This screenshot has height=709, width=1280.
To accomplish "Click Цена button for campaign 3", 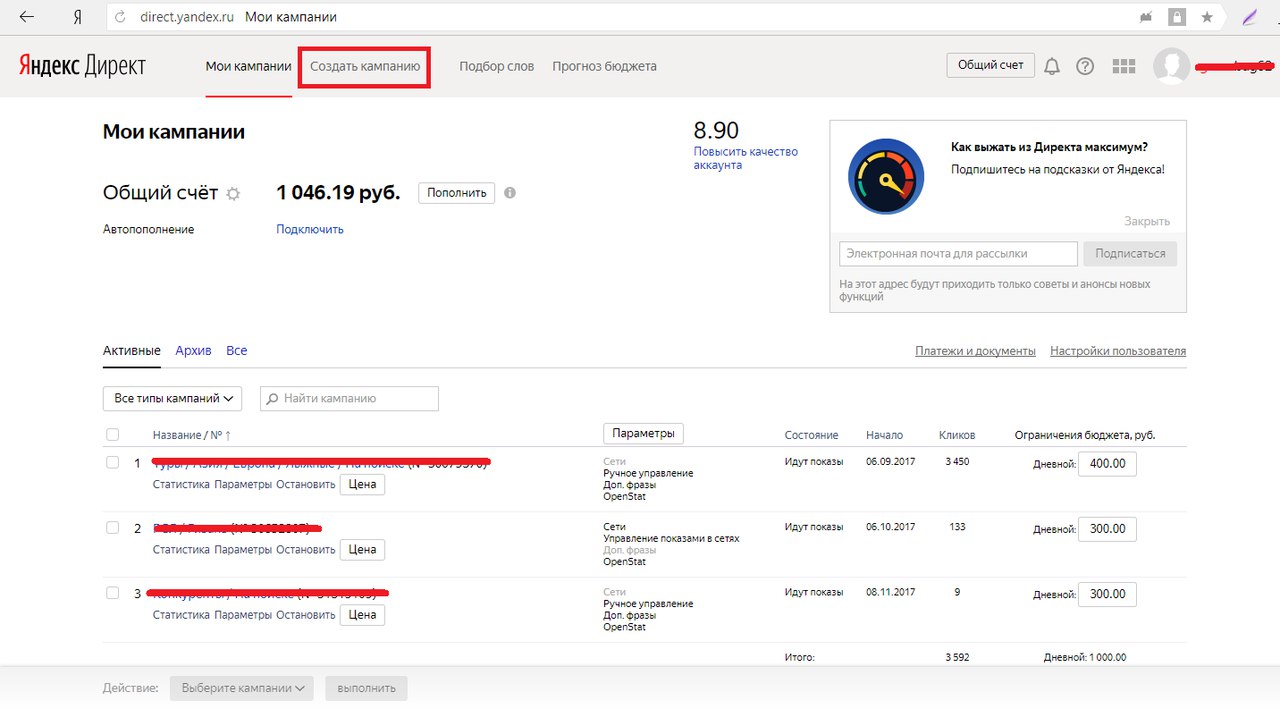I will pos(362,614).
